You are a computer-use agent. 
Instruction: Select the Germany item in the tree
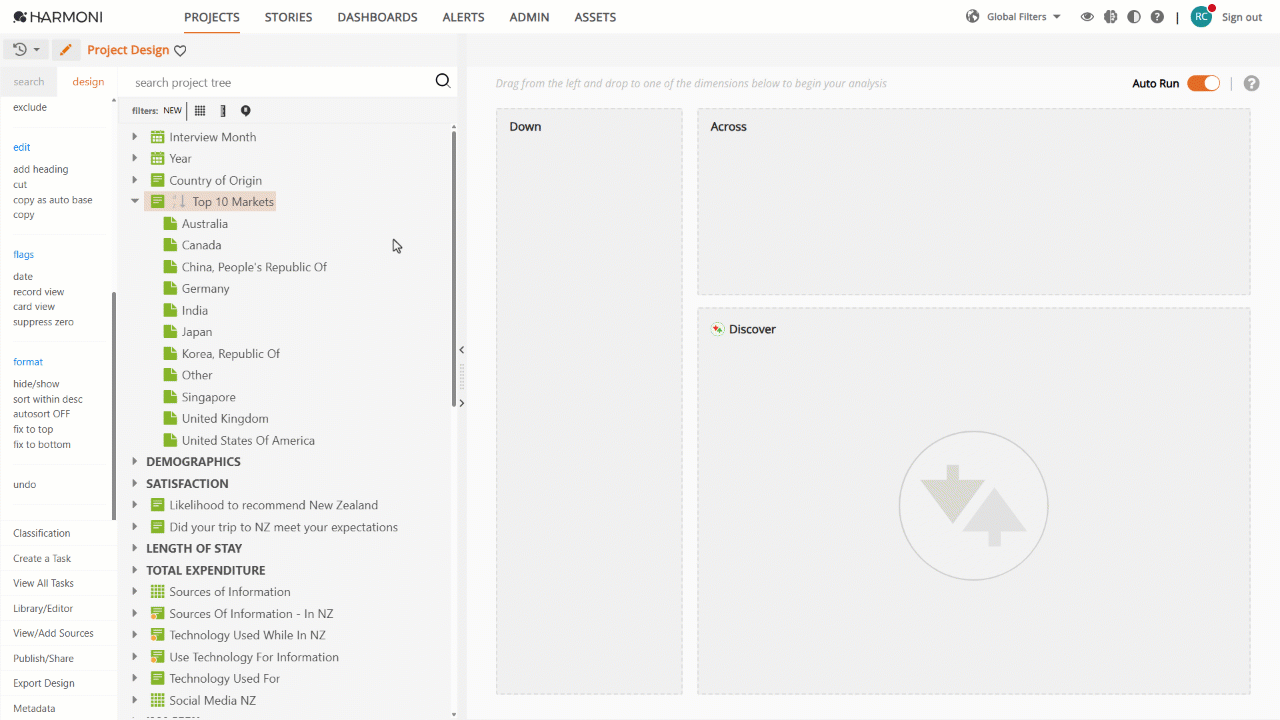point(205,288)
